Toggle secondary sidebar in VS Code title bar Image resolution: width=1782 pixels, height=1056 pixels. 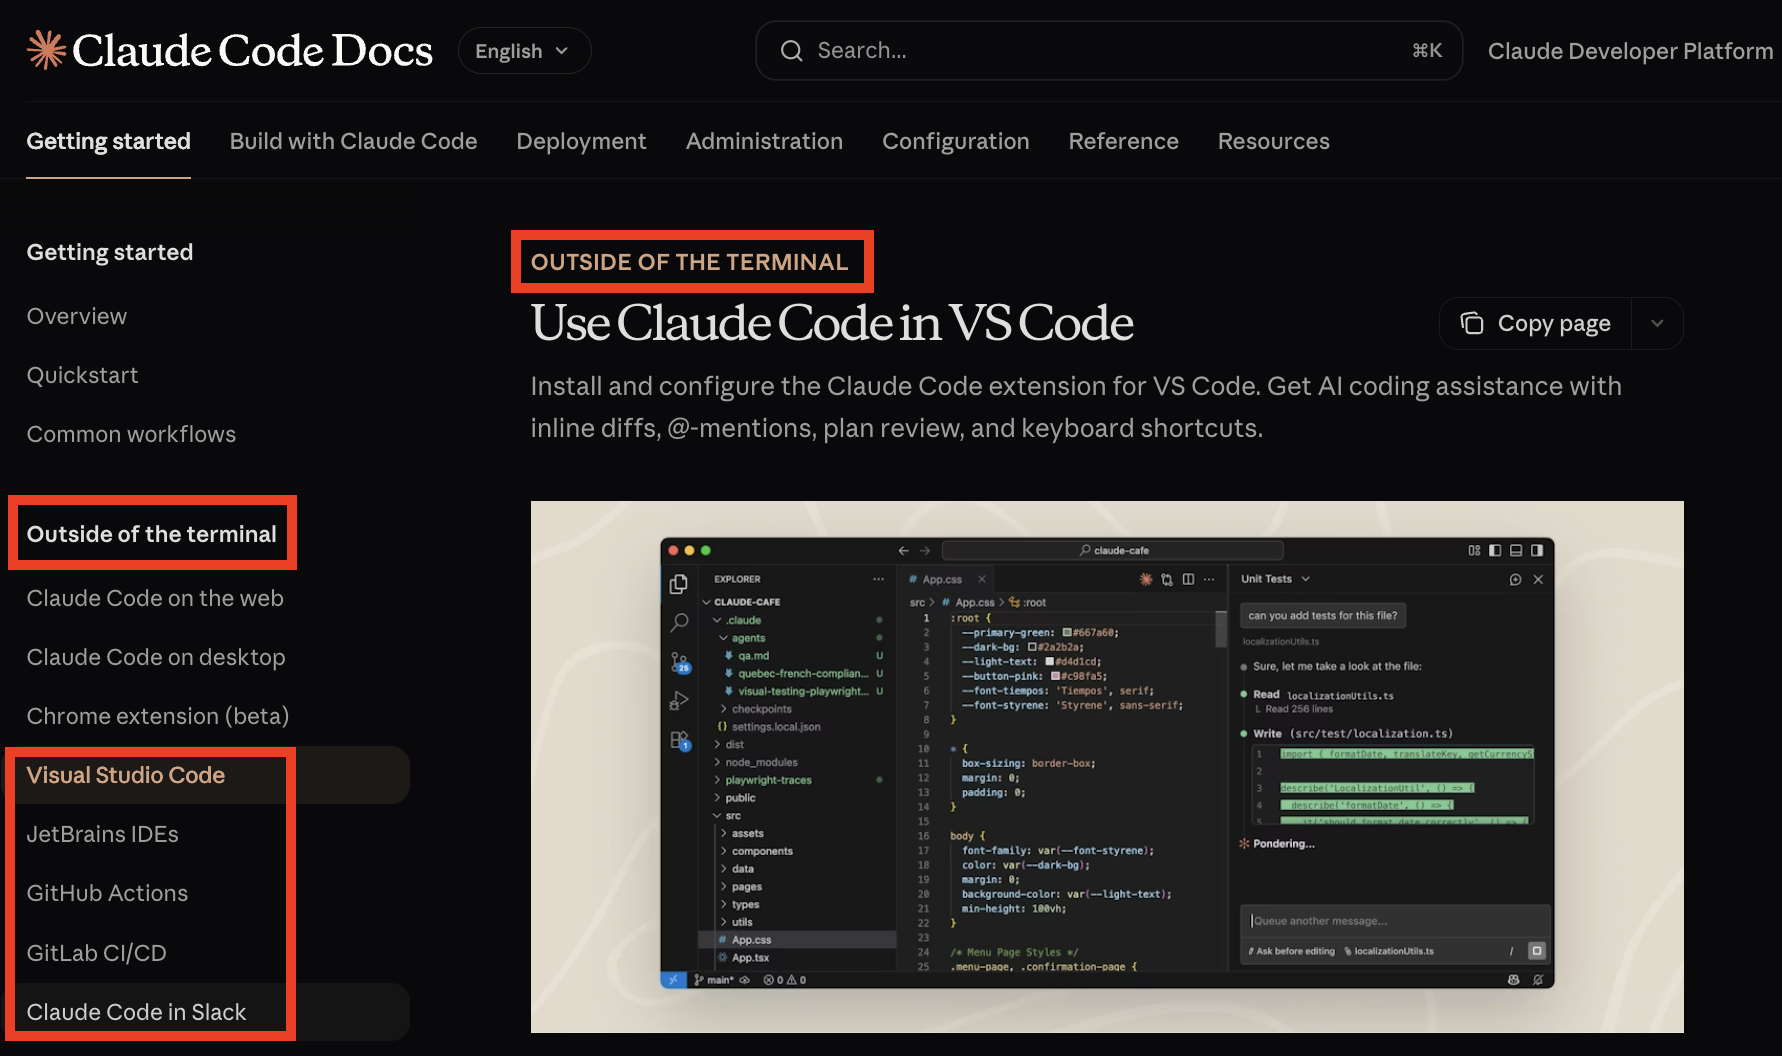pyautogui.click(x=1537, y=550)
